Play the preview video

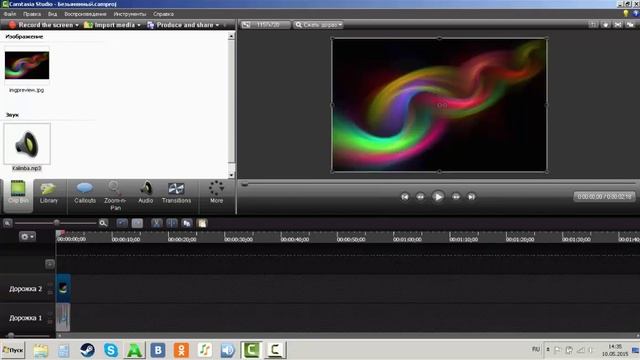438,197
